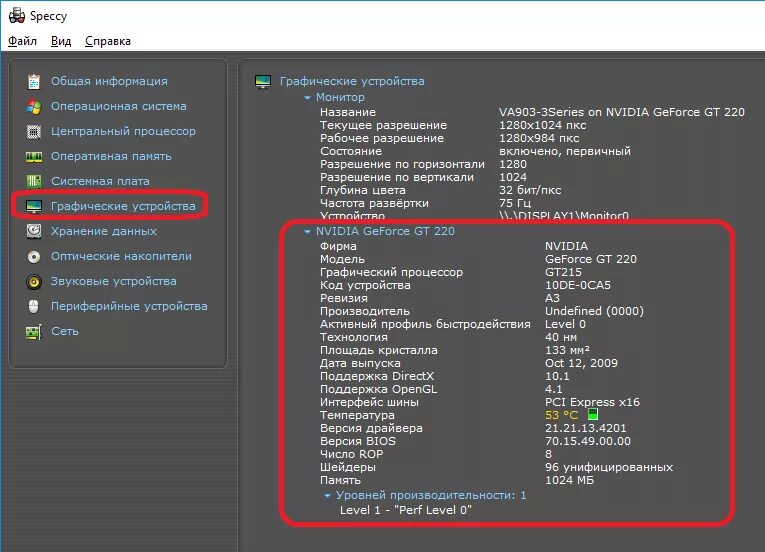The width and height of the screenshot is (765, 552).
Task: Open Системная плата section
Action: 101,181
